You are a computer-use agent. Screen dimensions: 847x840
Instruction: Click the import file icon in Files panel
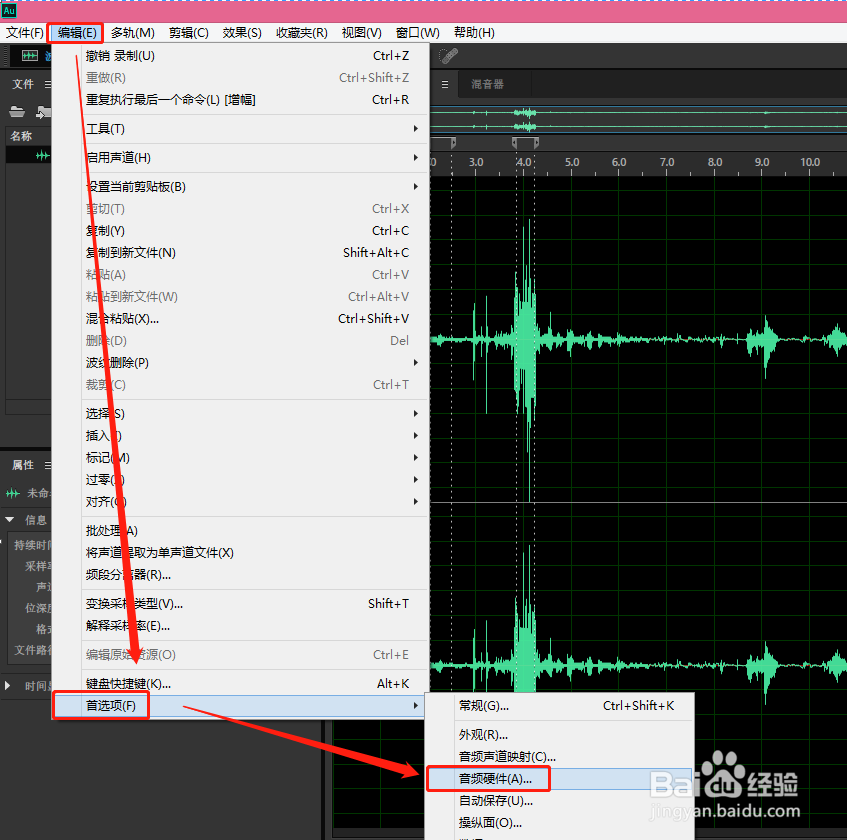[43, 112]
